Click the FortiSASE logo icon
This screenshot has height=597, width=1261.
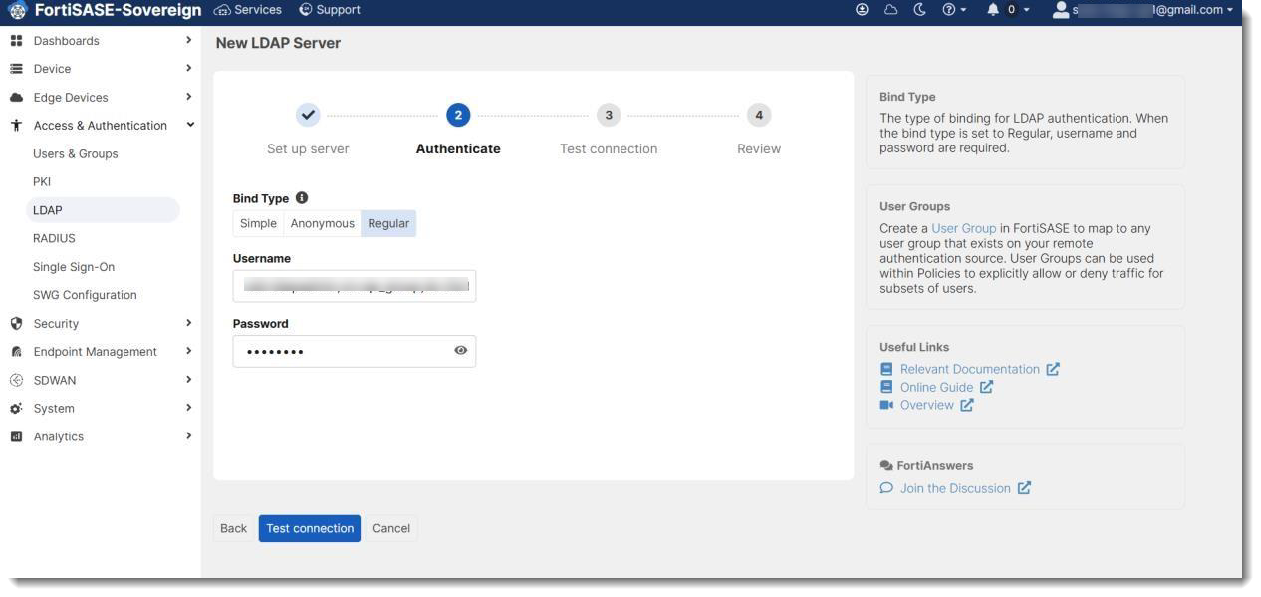pos(17,10)
